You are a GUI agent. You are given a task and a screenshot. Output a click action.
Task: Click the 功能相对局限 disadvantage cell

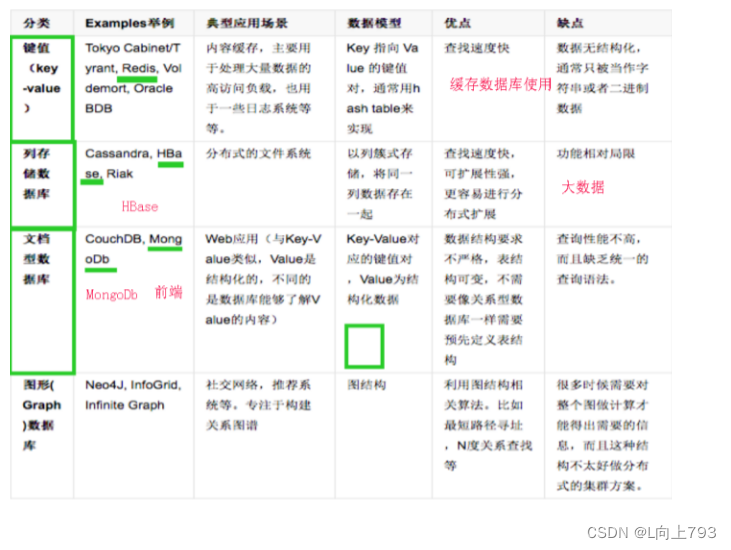coord(608,184)
